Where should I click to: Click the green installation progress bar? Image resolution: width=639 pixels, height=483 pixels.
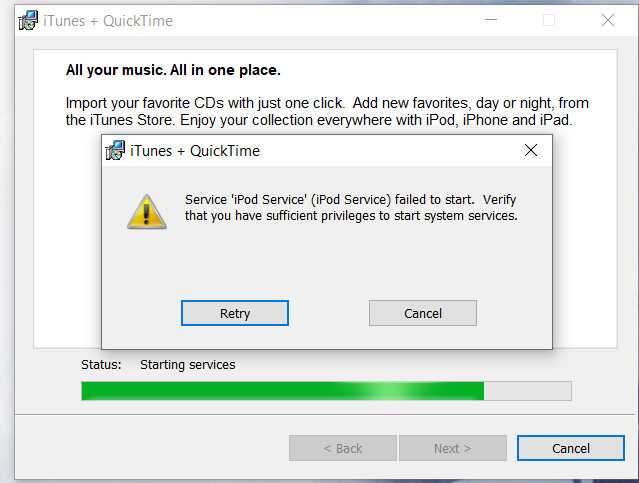pyautogui.click(x=326, y=391)
